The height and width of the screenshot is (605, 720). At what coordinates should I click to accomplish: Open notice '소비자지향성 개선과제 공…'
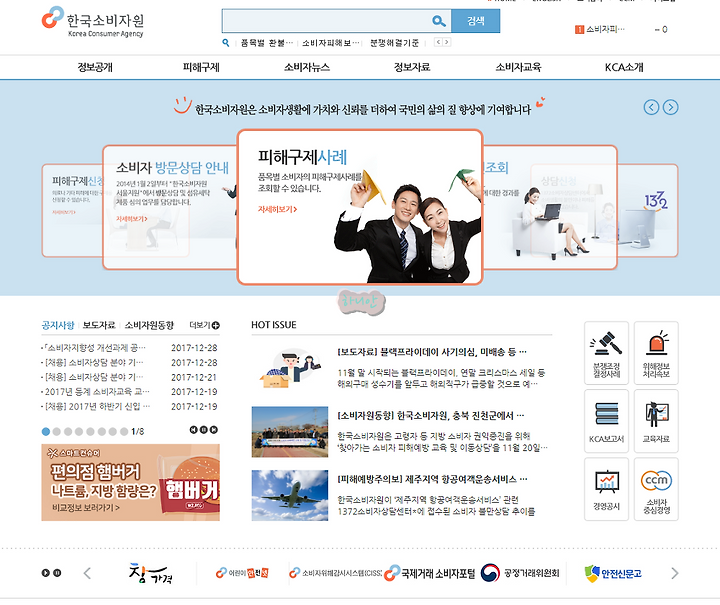(x=95, y=347)
